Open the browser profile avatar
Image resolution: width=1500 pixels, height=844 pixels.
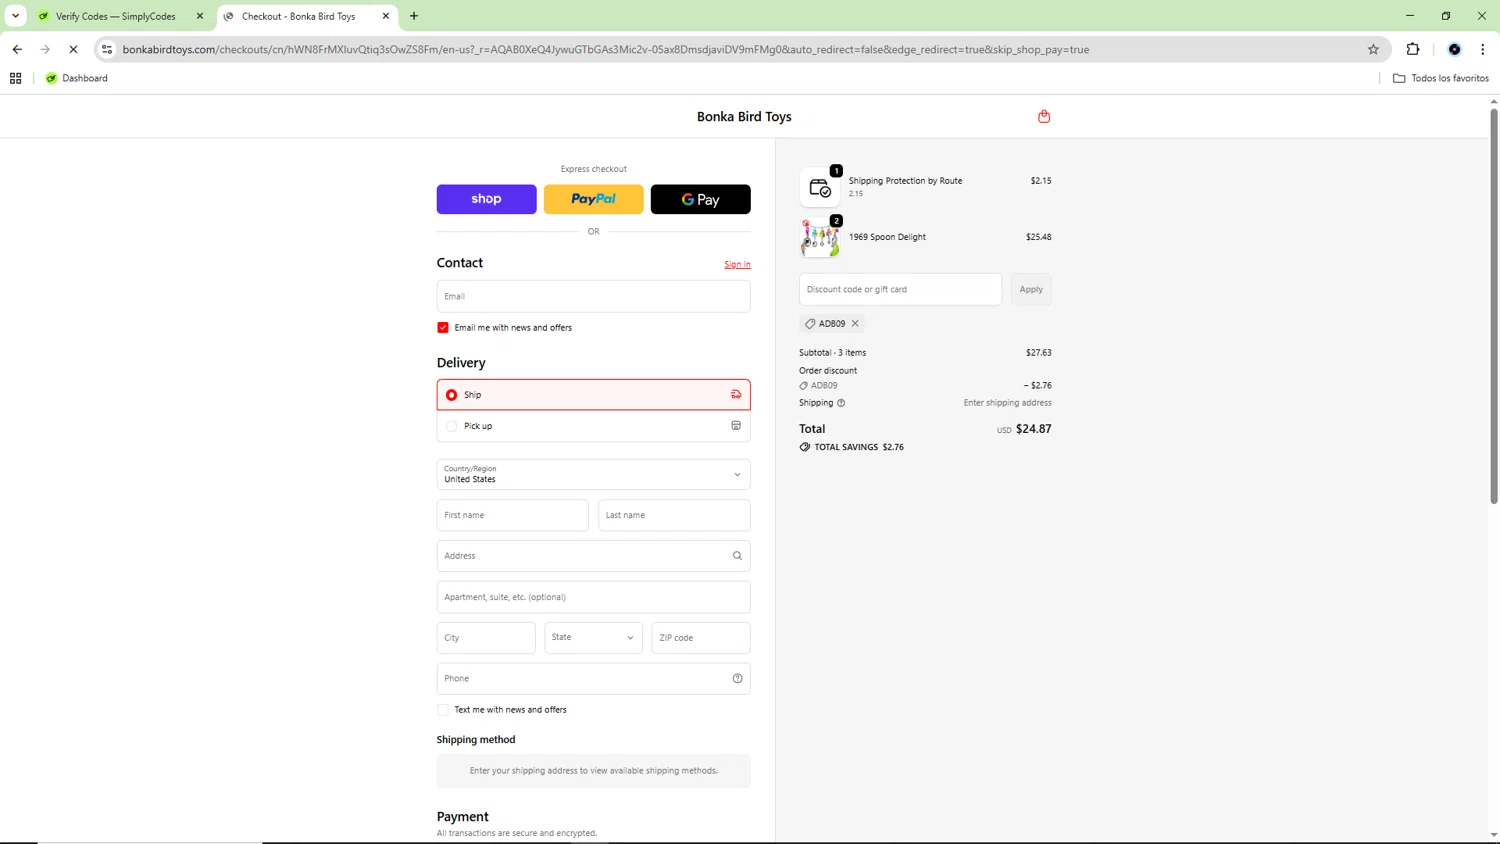point(1454,49)
